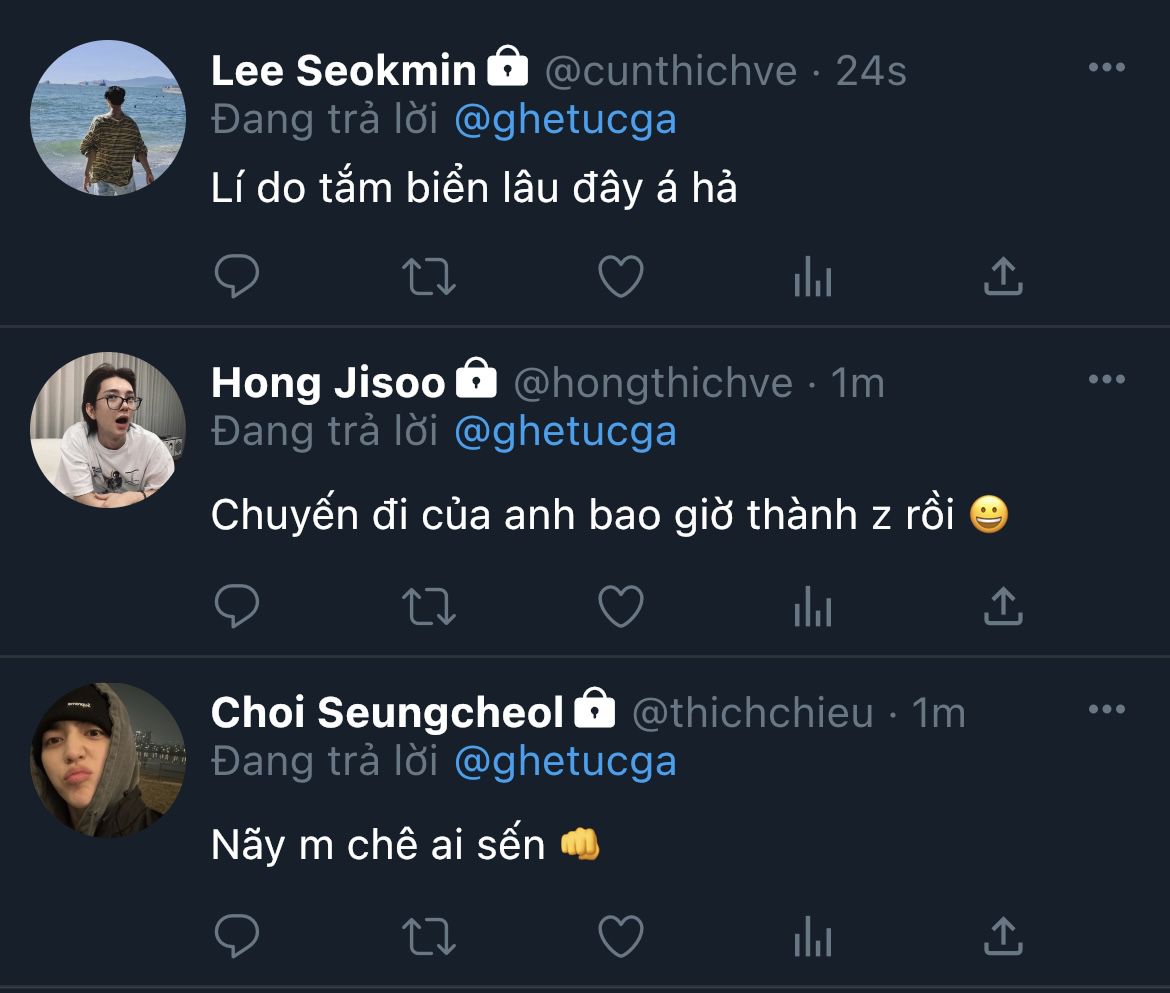Like Choi Seungcheol's tweet
1170x993 pixels.
[620, 937]
